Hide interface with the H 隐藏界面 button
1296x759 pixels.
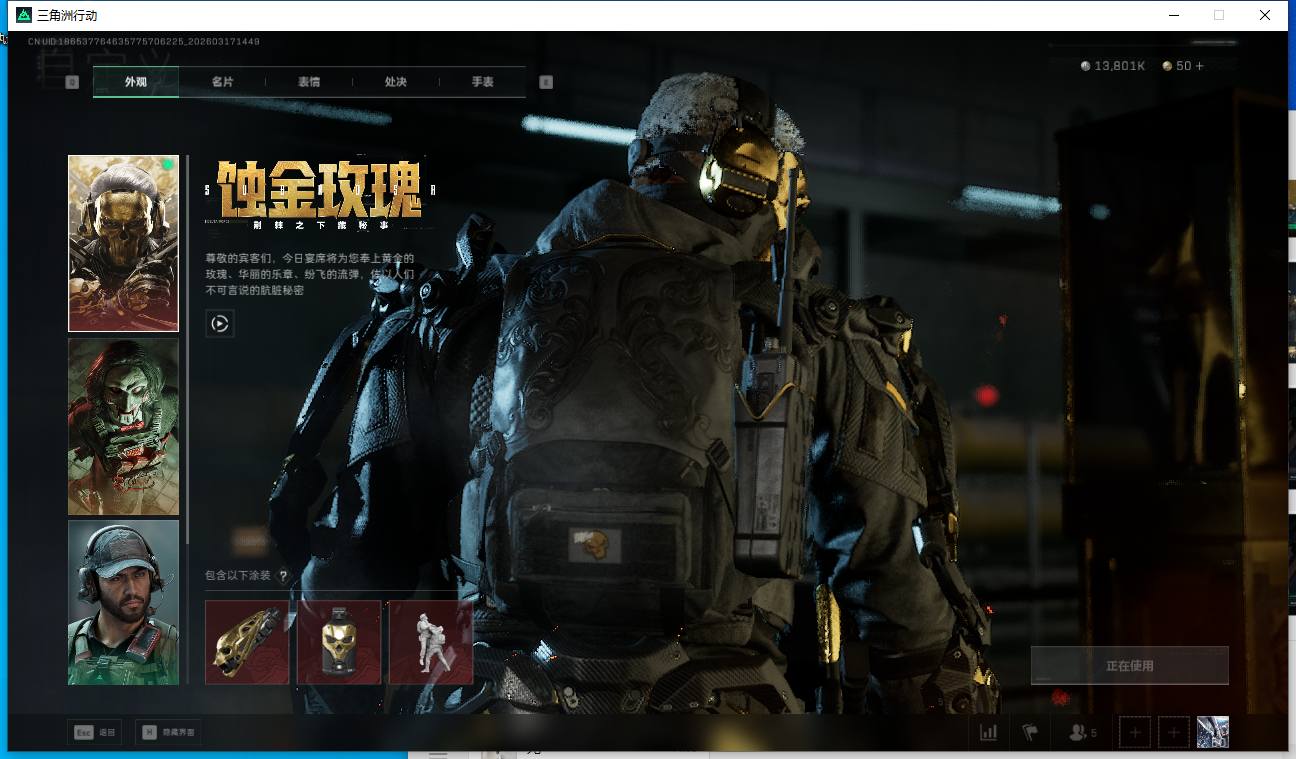point(168,733)
